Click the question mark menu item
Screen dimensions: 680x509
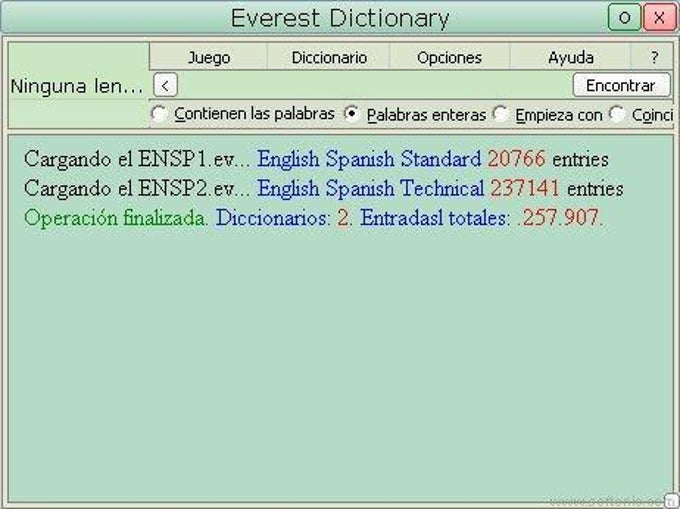(654, 57)
